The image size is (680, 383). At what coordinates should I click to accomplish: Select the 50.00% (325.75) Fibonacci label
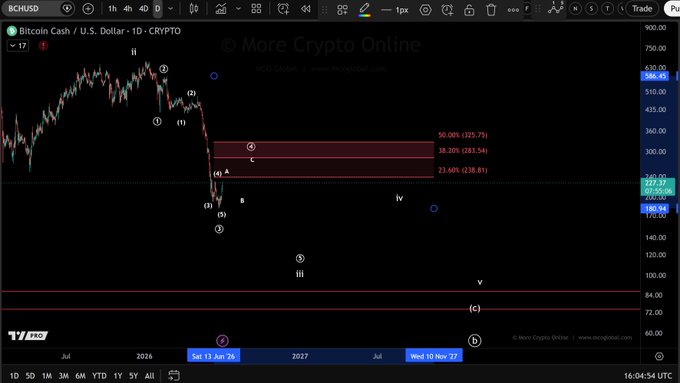[463, 135]
